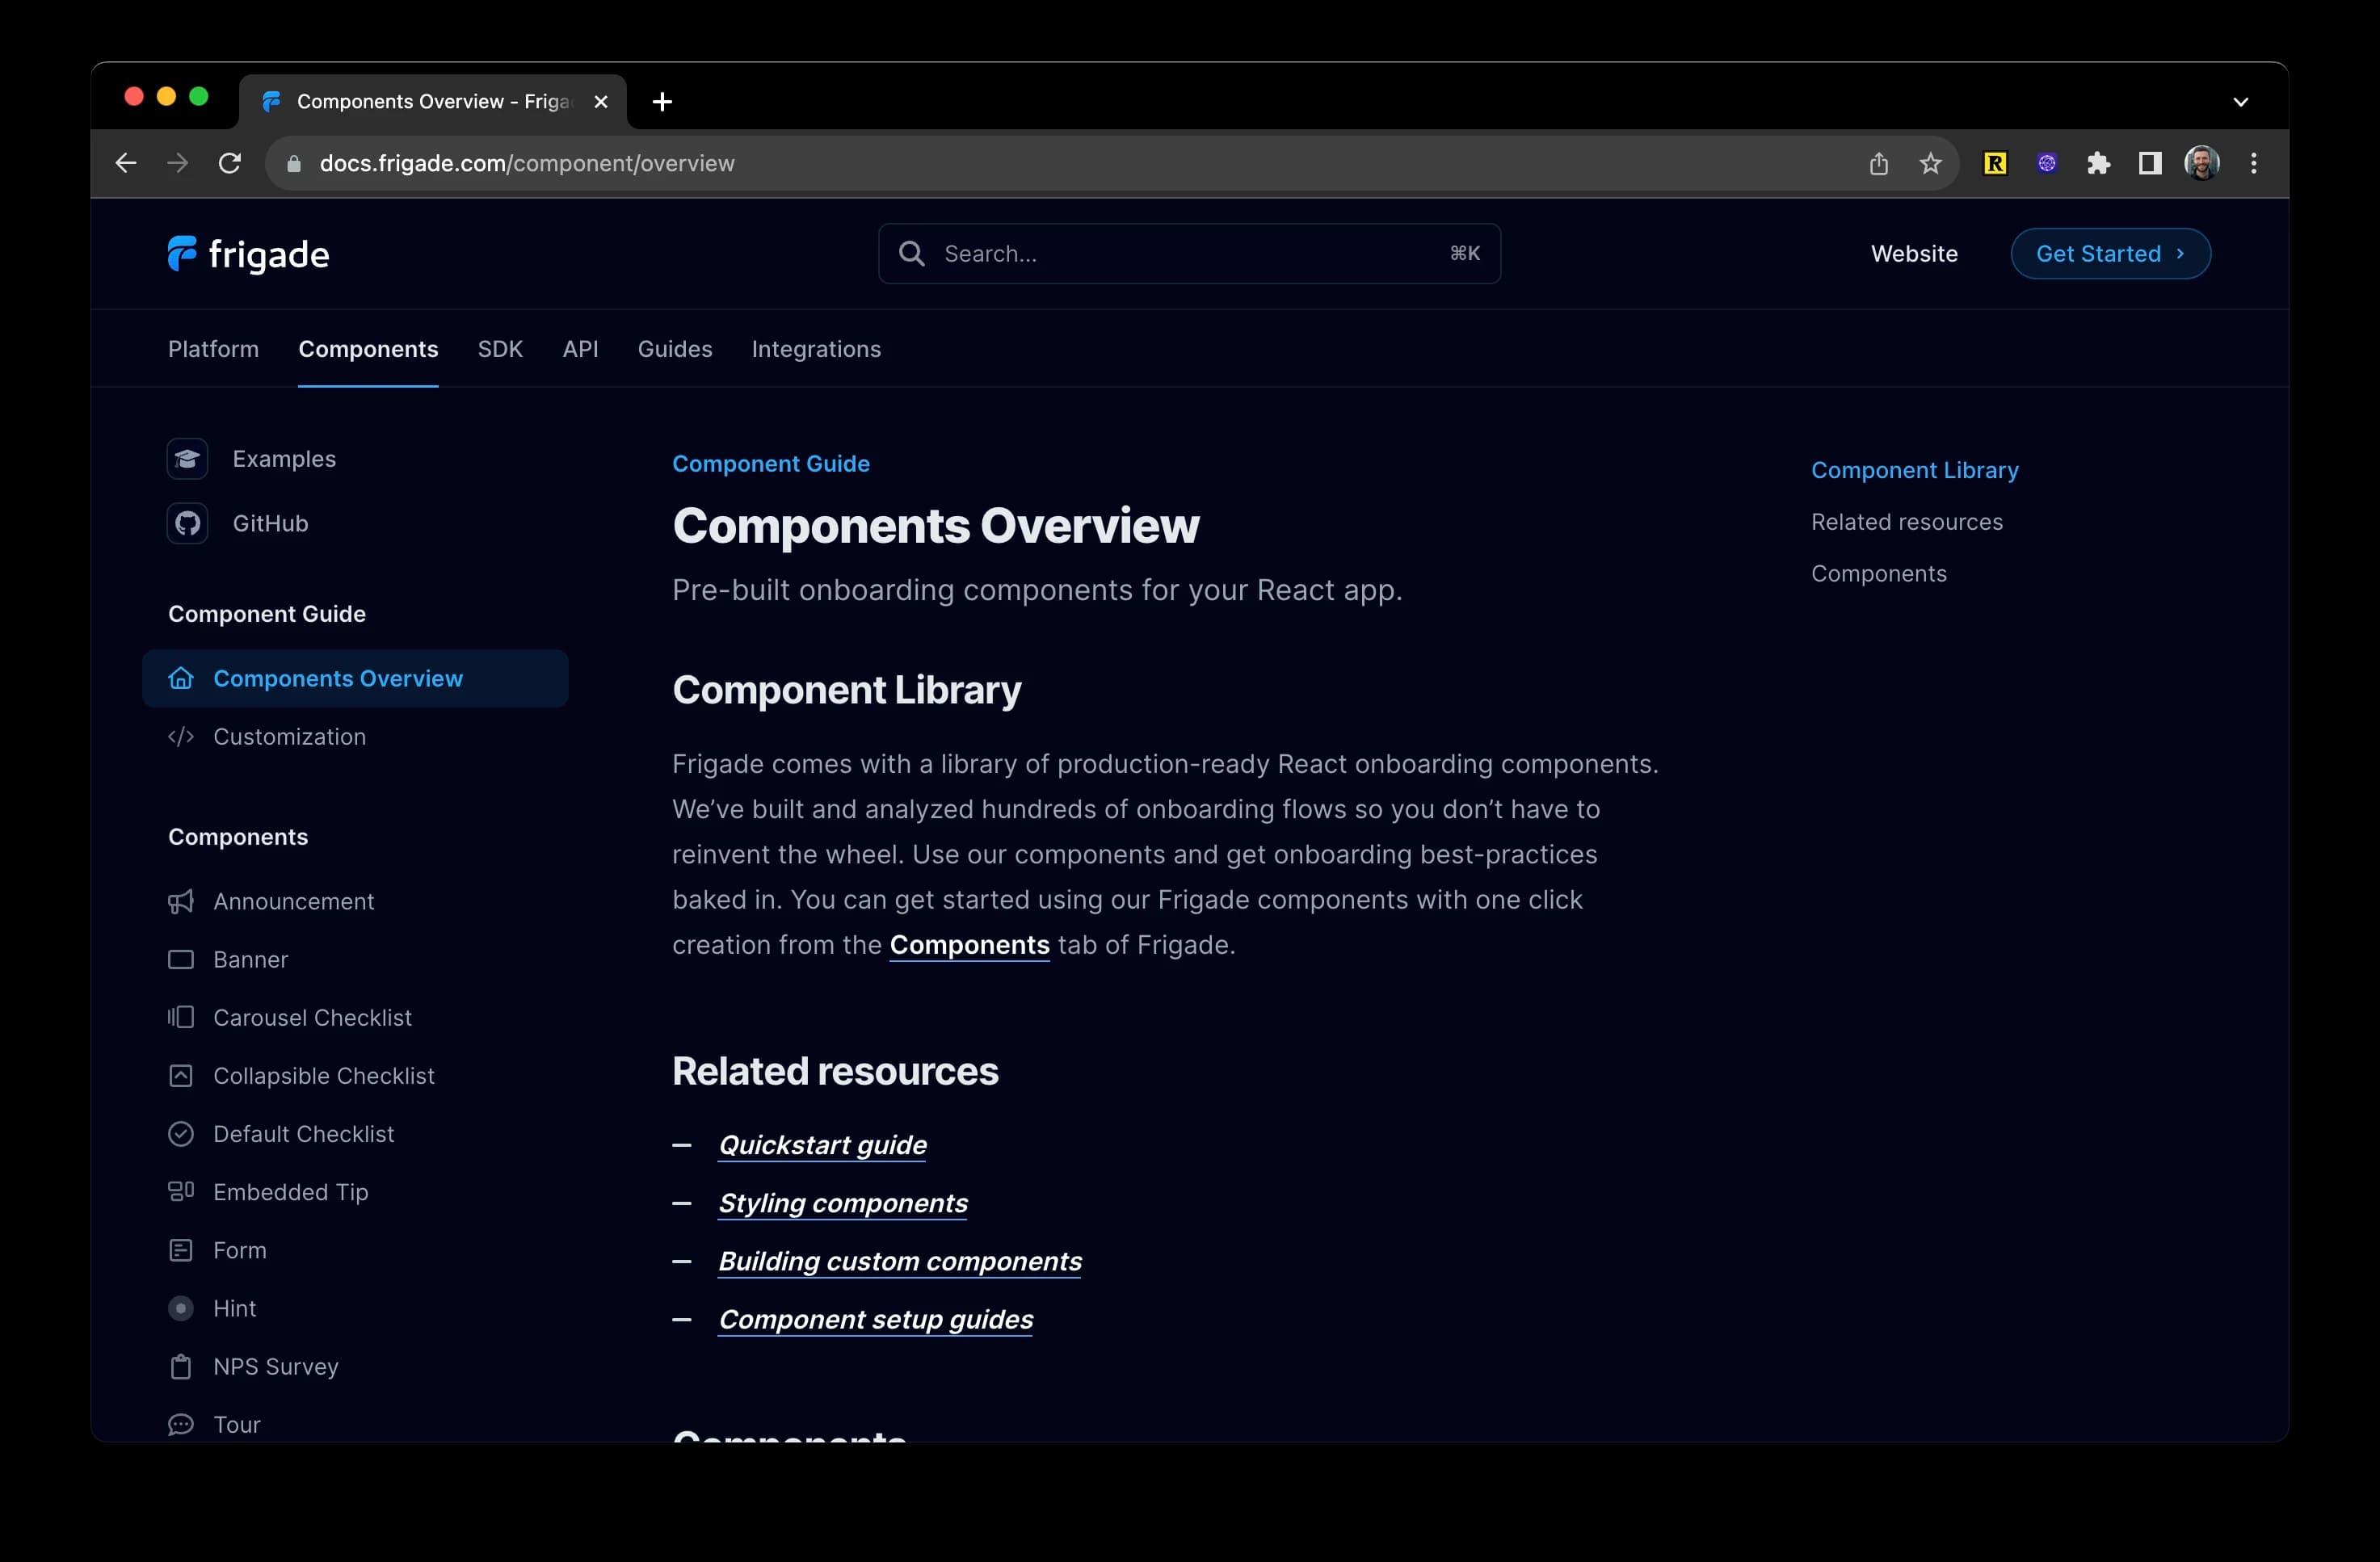This screenshot has height=1562, width=2380.
Task: Open the extensions puzzle piece menu
Action: pos(2098,163)
